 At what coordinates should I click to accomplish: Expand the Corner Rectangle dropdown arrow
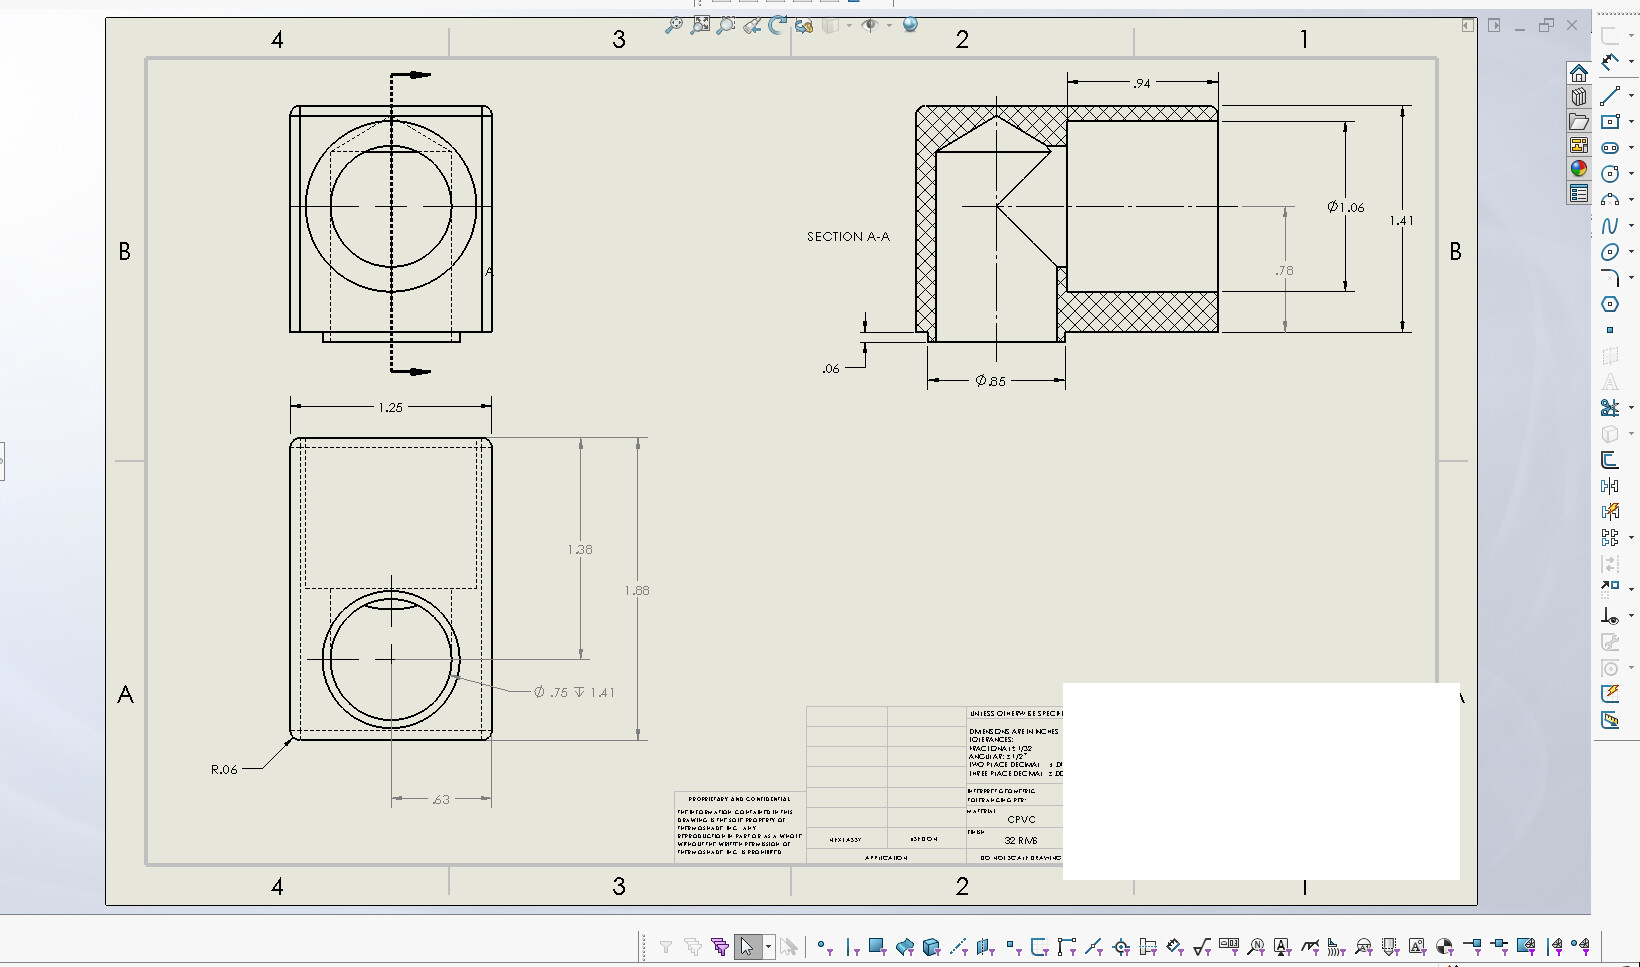click(x=1631, y=122)
